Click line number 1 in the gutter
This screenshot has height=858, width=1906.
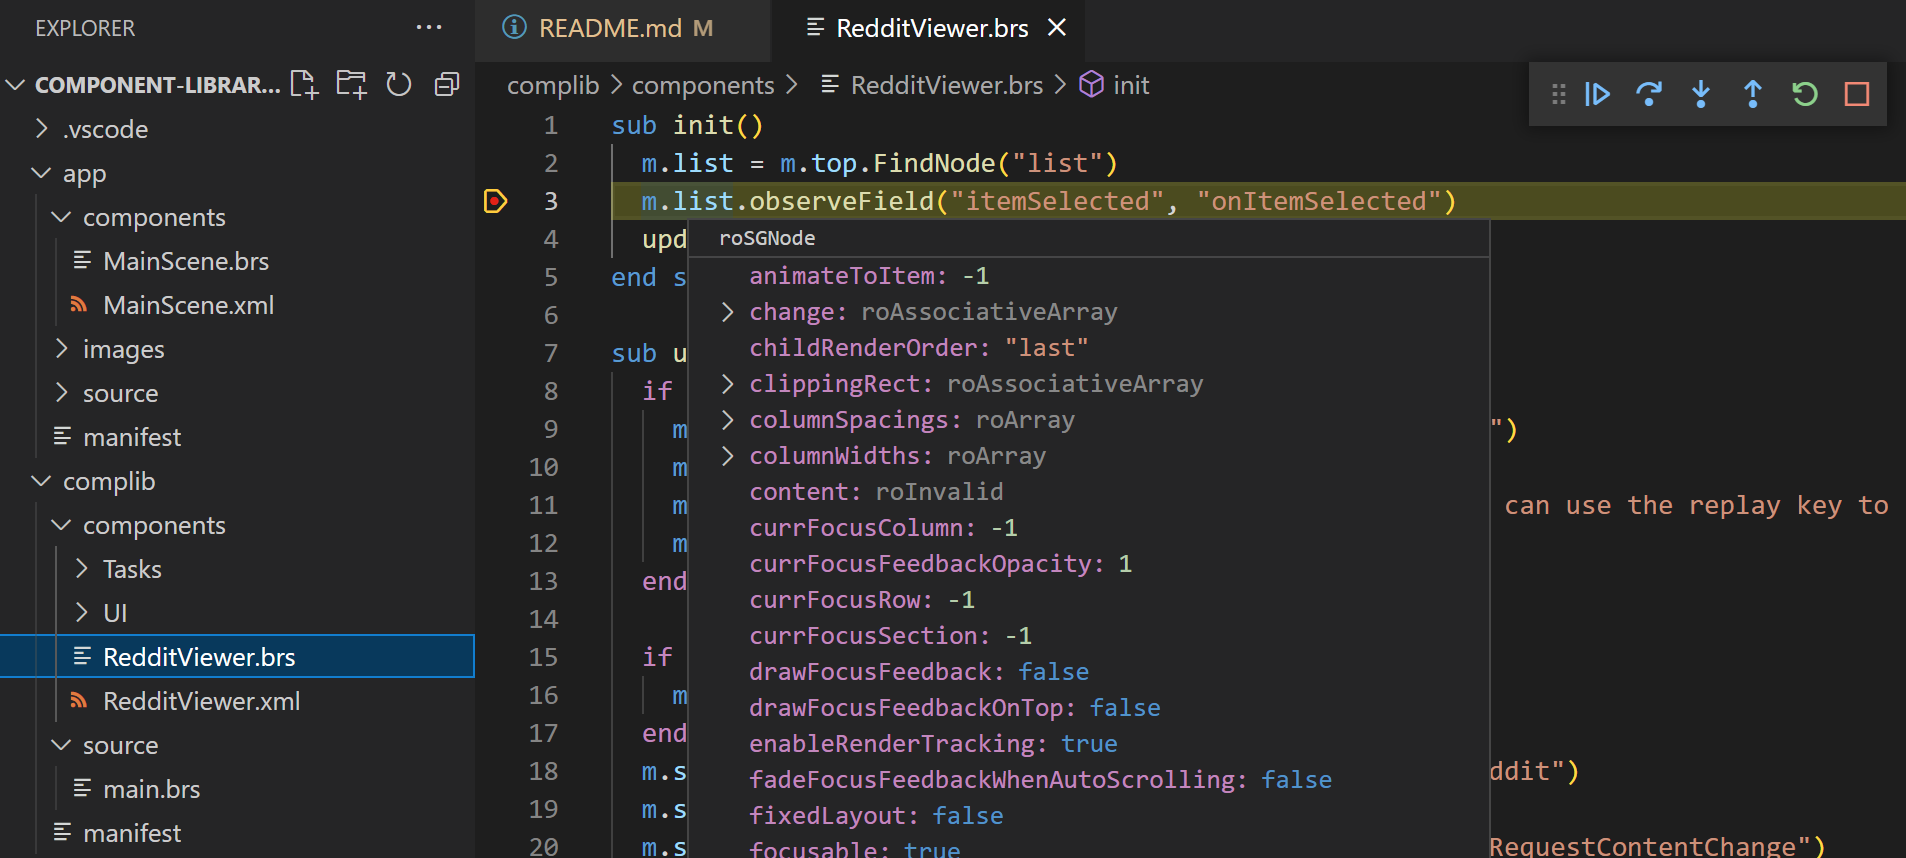click(551, 125)
